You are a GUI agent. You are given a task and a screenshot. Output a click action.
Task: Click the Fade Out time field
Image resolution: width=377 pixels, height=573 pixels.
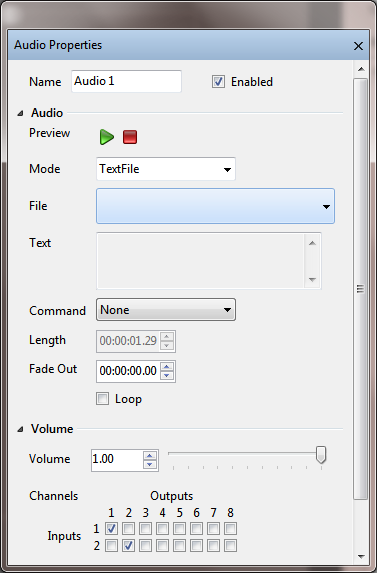coord(129,371)
